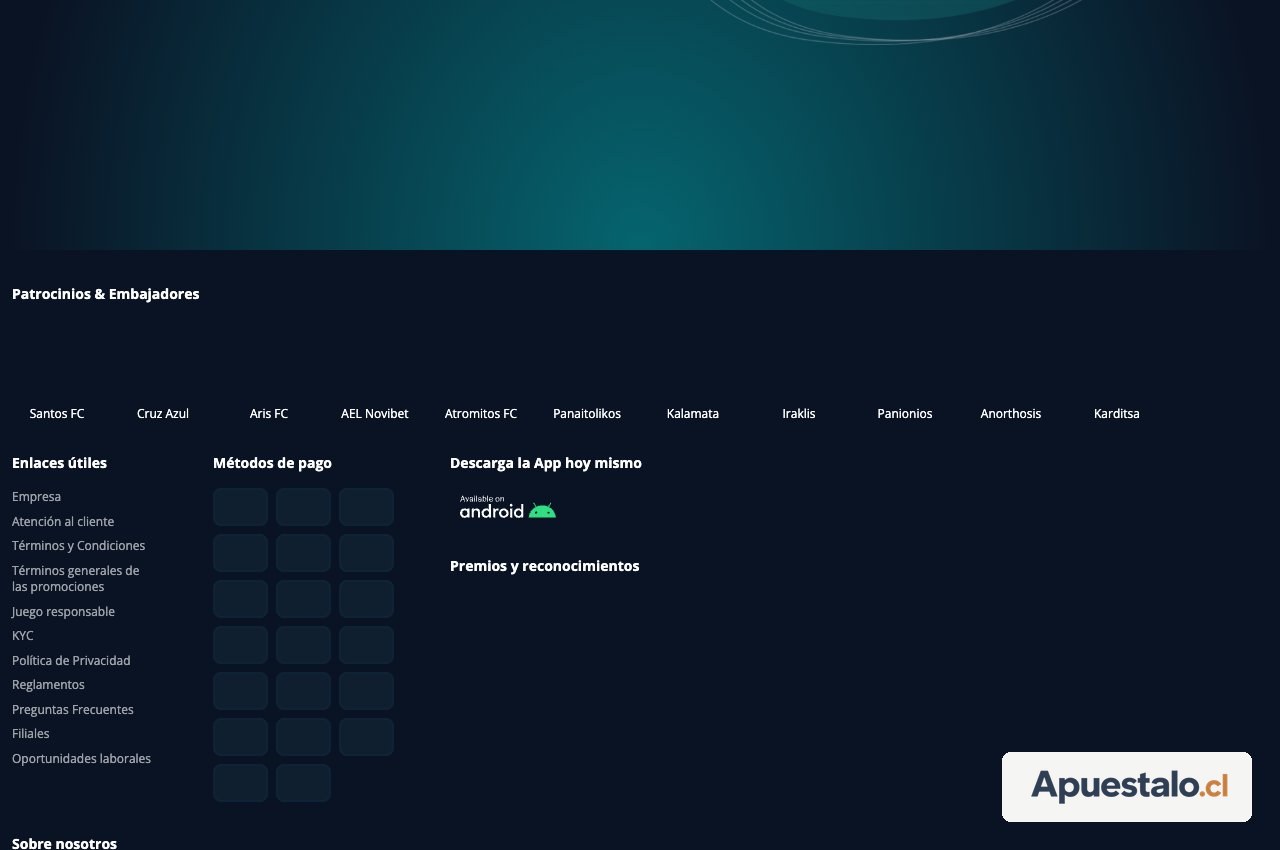Select the Santos FC sponsor
The width and height of the screenshot is (1280, 850).
(x=57, y=414)
